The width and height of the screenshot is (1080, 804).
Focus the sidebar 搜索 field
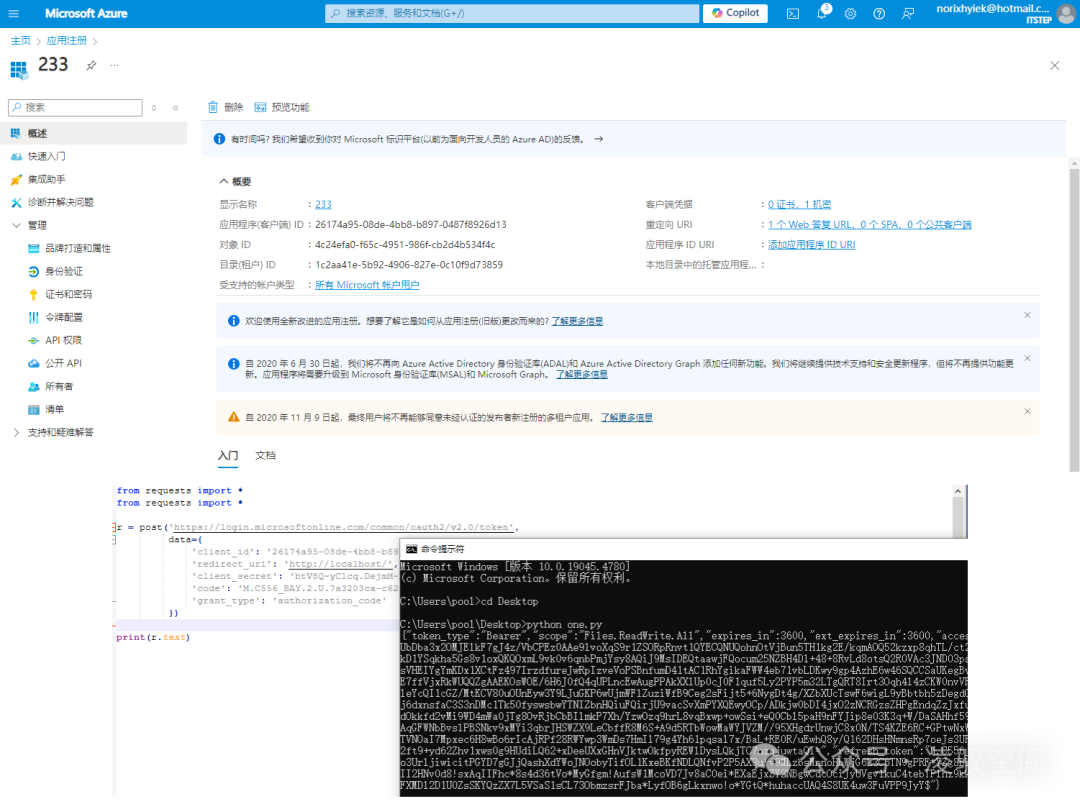tap(75, 107)
